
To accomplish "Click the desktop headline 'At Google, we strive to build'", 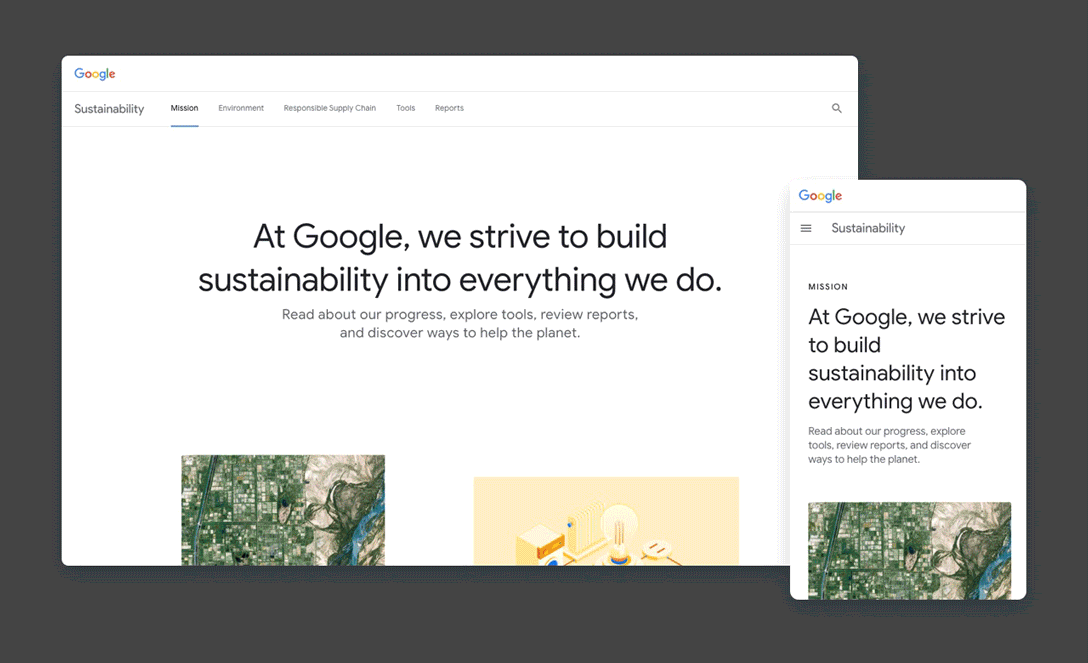I will pyautogui.click(x=460, y=236).
